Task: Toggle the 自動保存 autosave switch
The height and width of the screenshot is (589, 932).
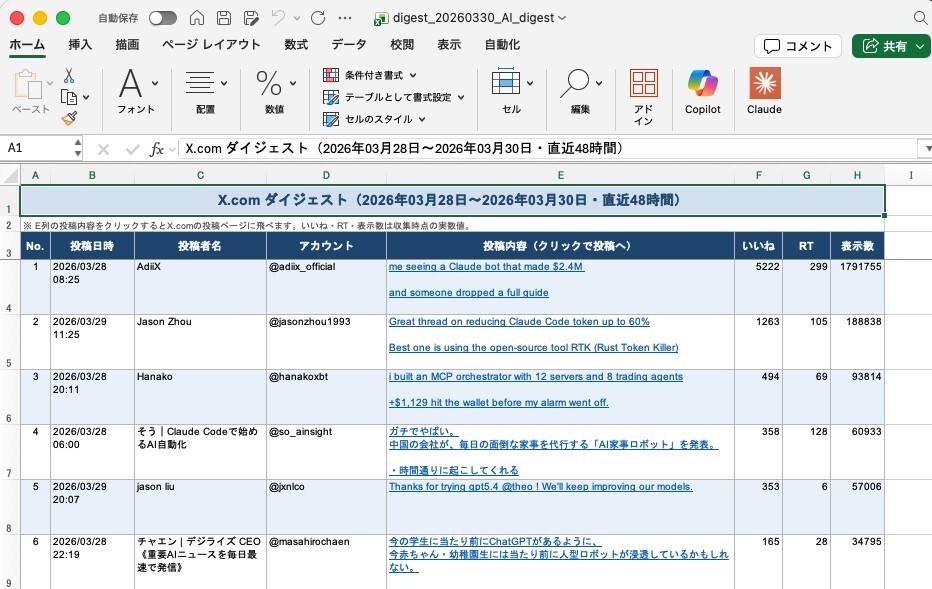Action: click(162, 18)
